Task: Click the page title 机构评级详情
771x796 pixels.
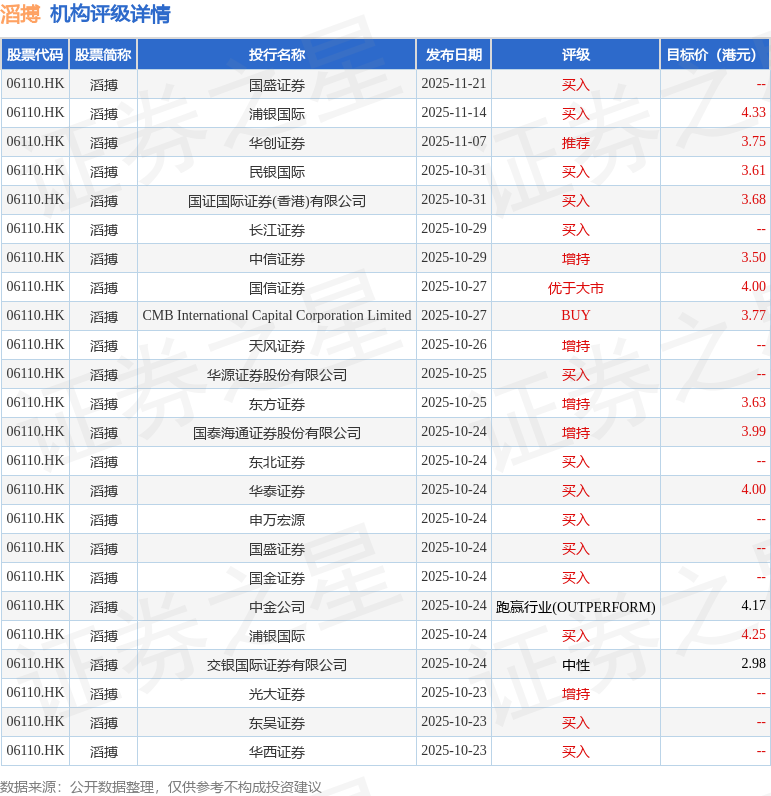Action: [x=110, y=14]
